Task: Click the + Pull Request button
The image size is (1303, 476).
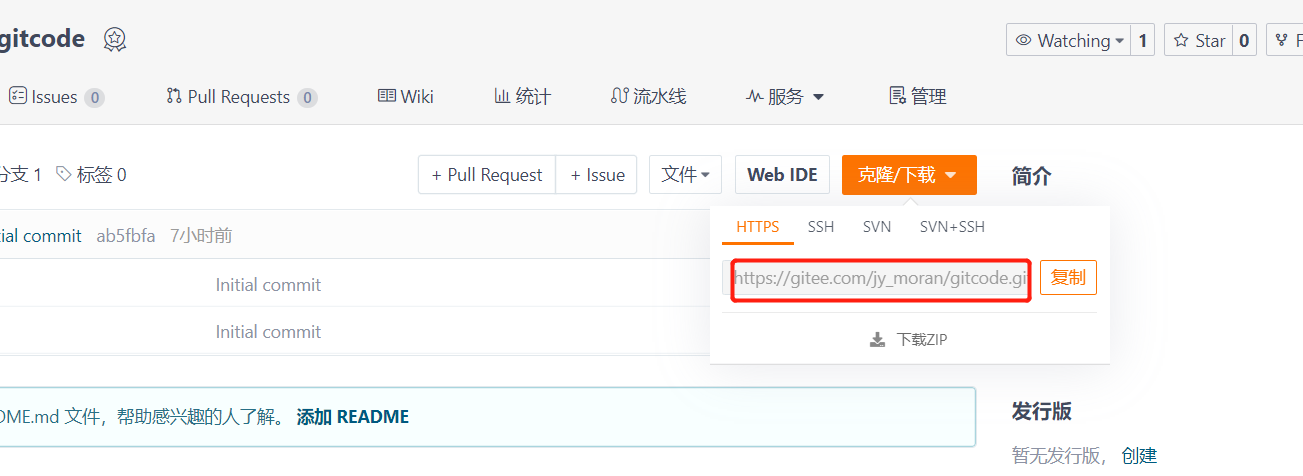Action: 487,174
